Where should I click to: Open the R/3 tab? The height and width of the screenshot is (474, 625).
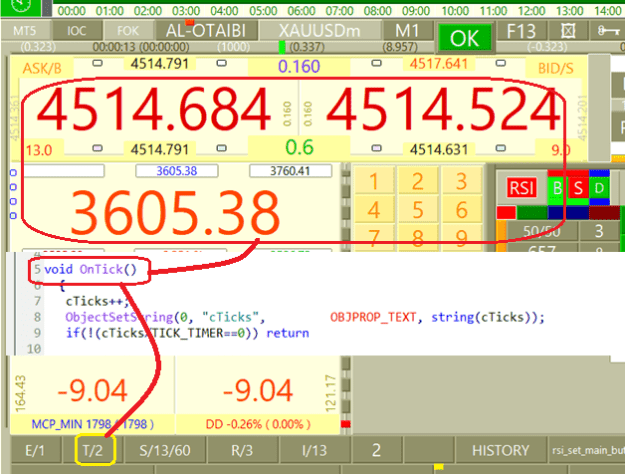point(242,450)
